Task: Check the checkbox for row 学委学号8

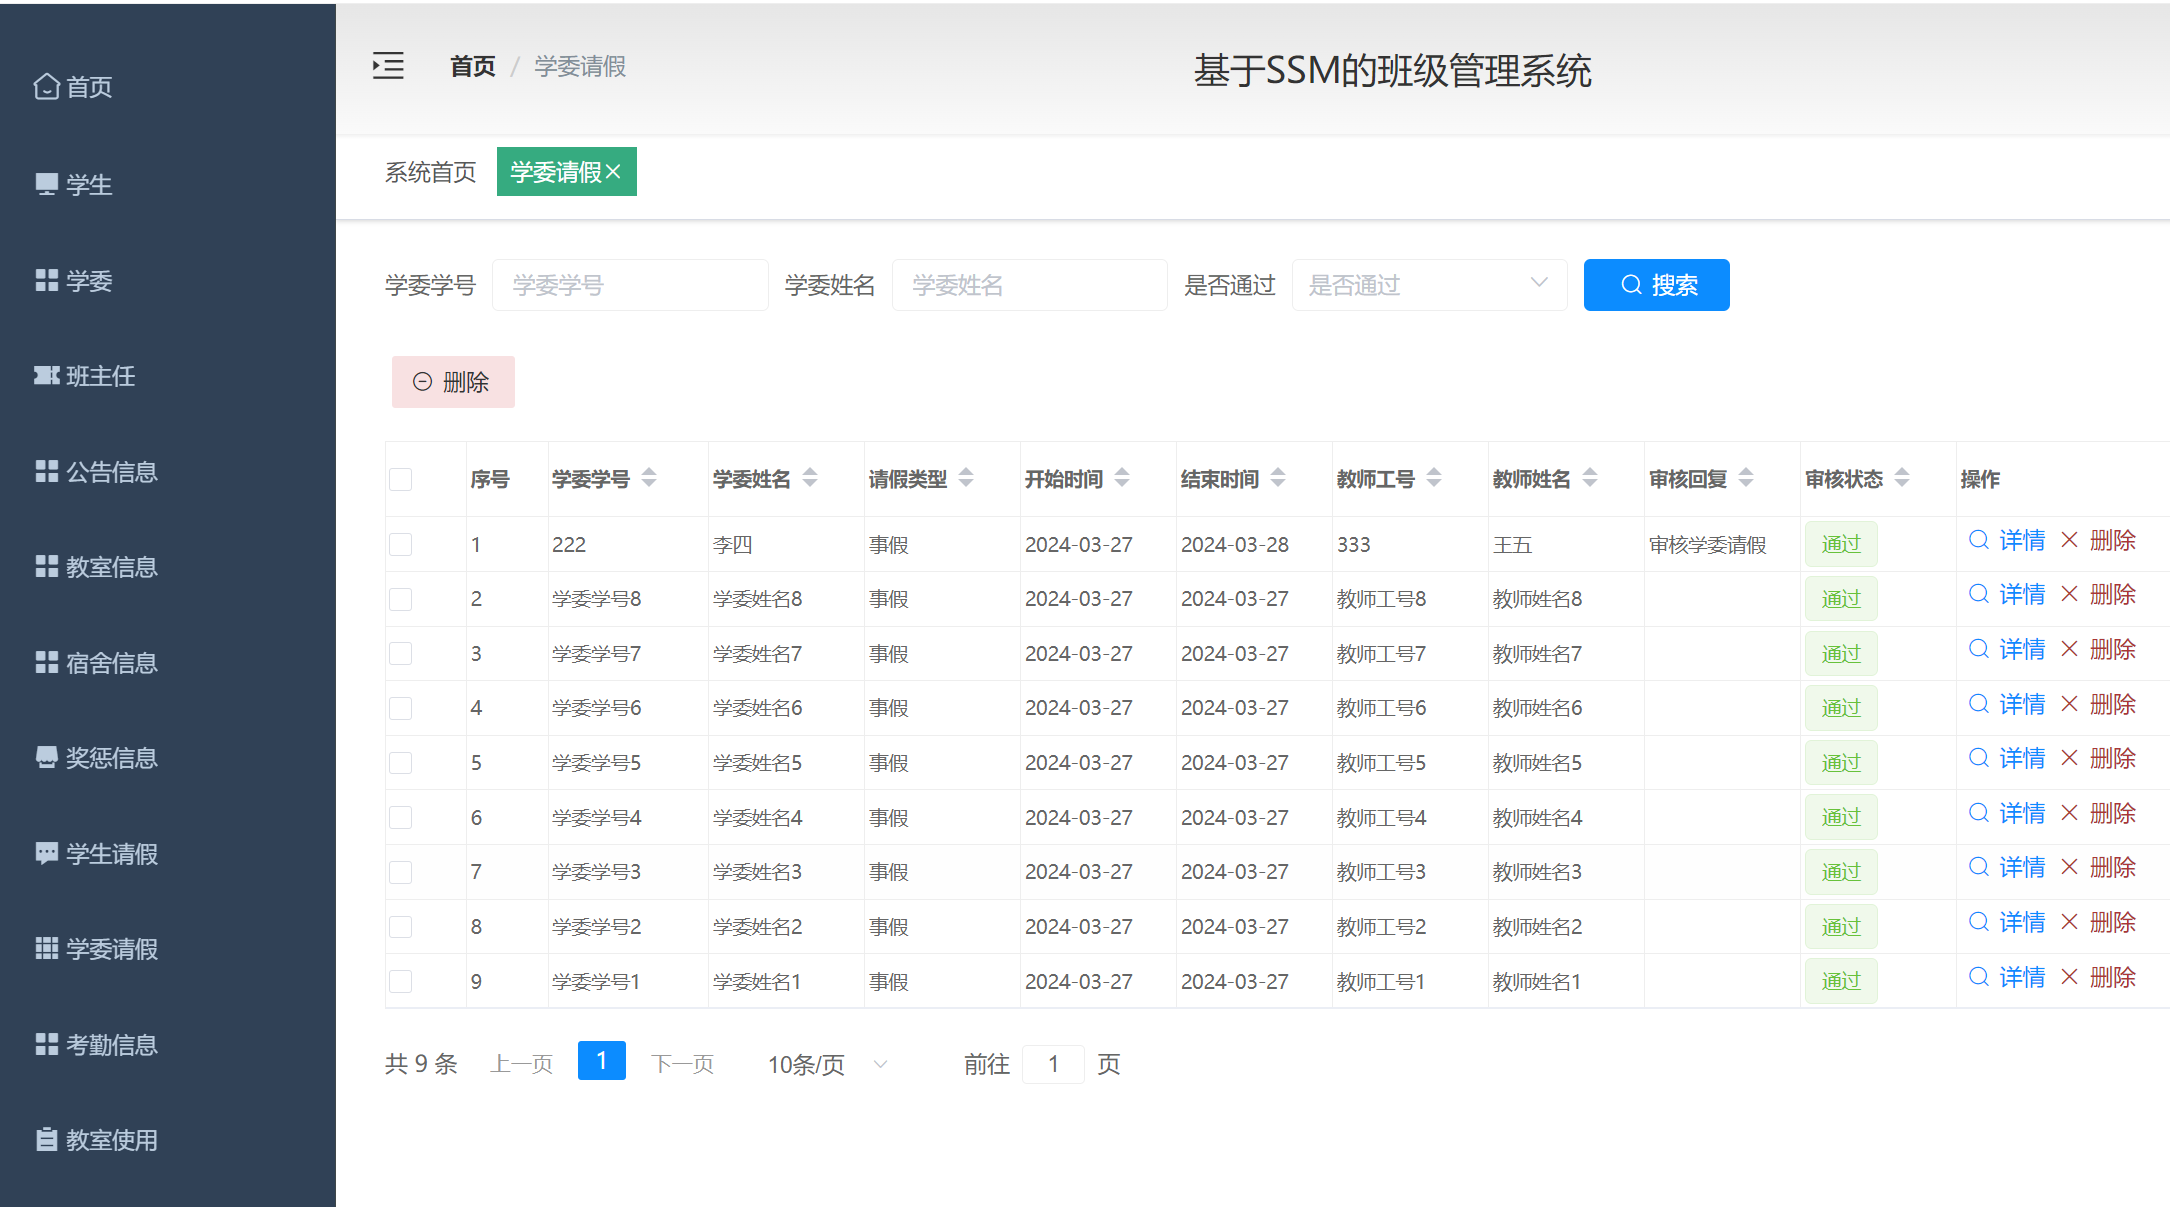Action: pyautogui.click(x=401, y=599)
